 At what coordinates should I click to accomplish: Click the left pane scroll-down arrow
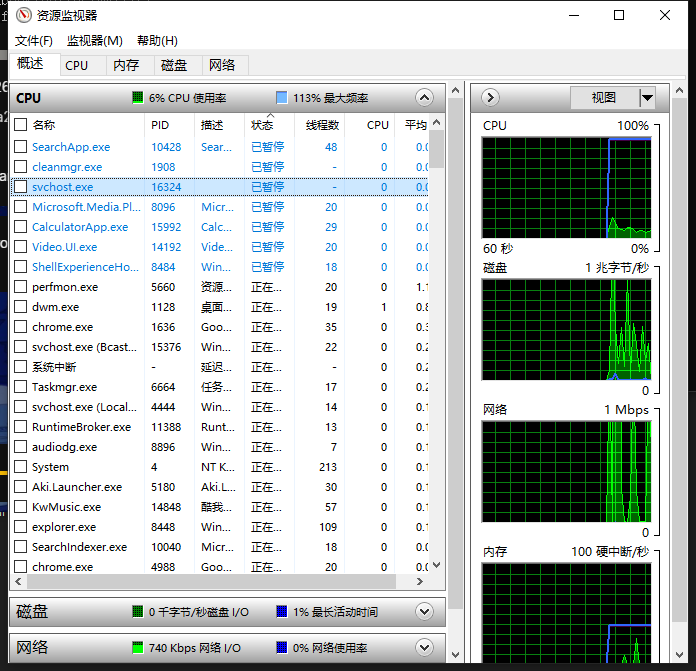pos(455,655)
